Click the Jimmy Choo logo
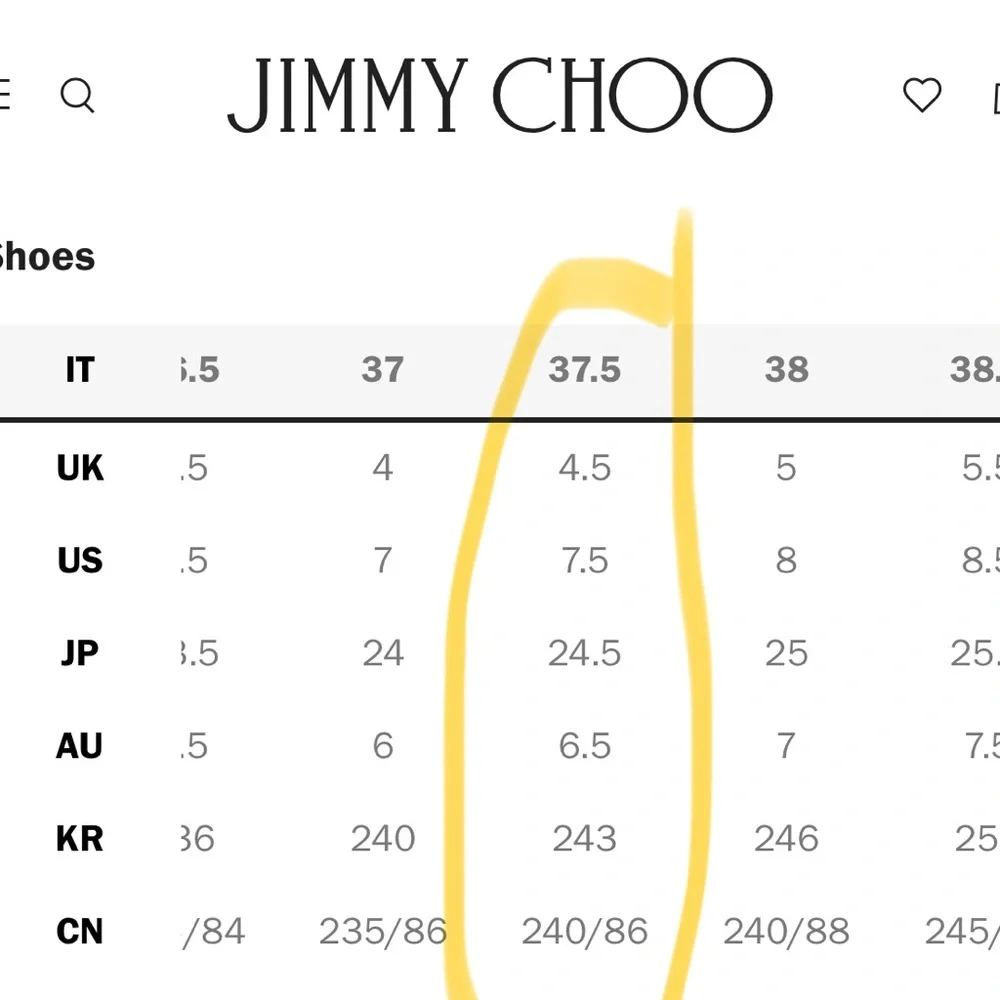The width and height of the screenshot is (1000, 1000). (500, 95)
